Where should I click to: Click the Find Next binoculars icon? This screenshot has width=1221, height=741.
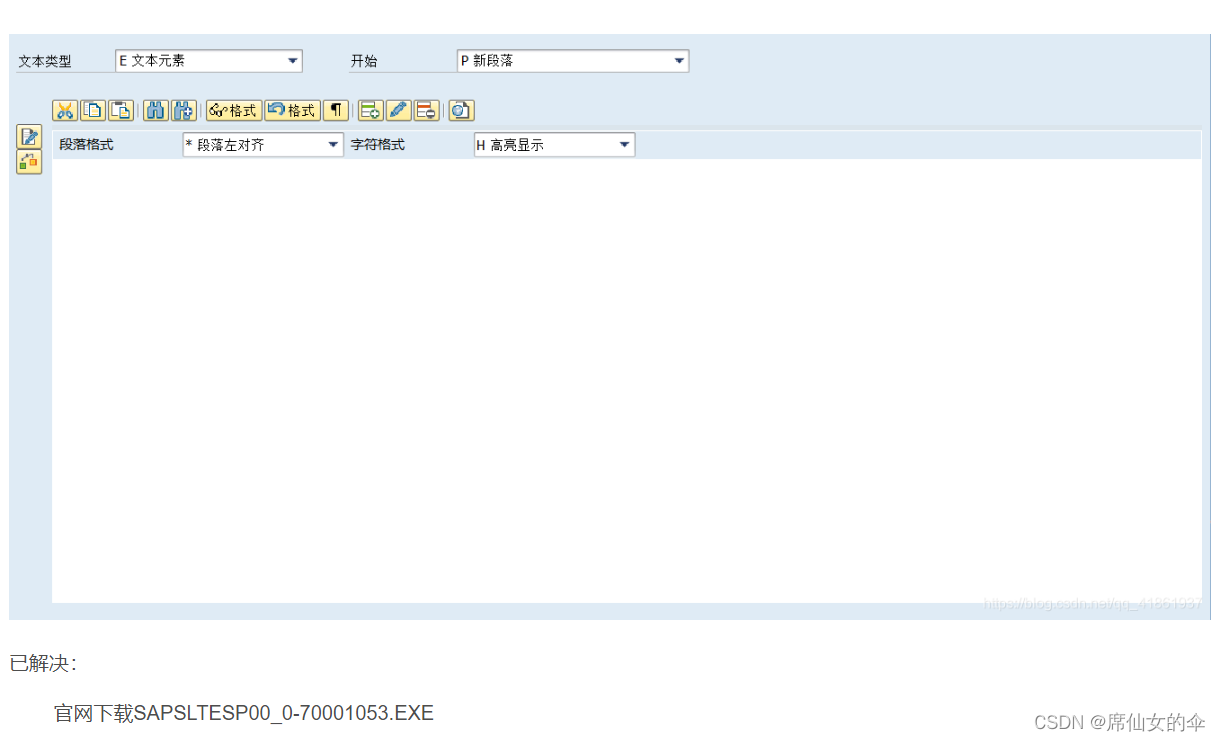tap(183, 110)
